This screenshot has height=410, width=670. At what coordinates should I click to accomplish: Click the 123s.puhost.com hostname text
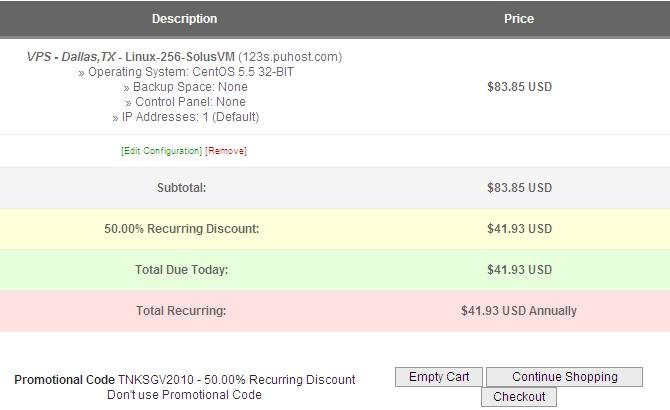coord(290,57)
